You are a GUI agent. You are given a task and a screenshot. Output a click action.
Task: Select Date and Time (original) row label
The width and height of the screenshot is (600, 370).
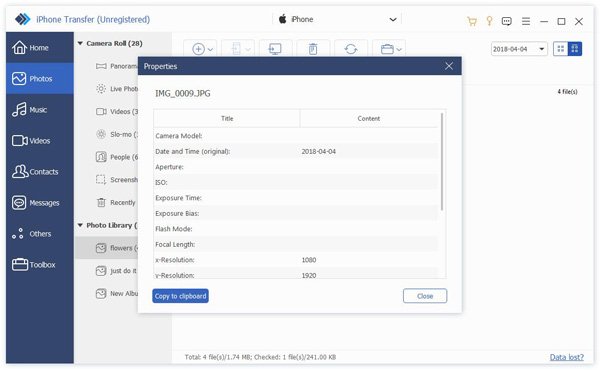[x=192, y=152]
